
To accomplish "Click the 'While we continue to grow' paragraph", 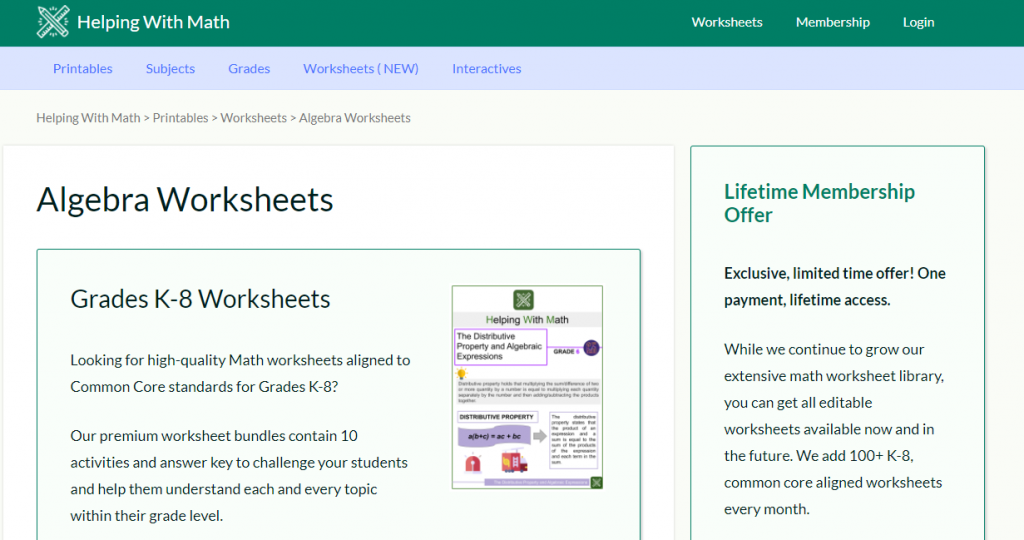I will pyautogui.click(x=833, y=429).
